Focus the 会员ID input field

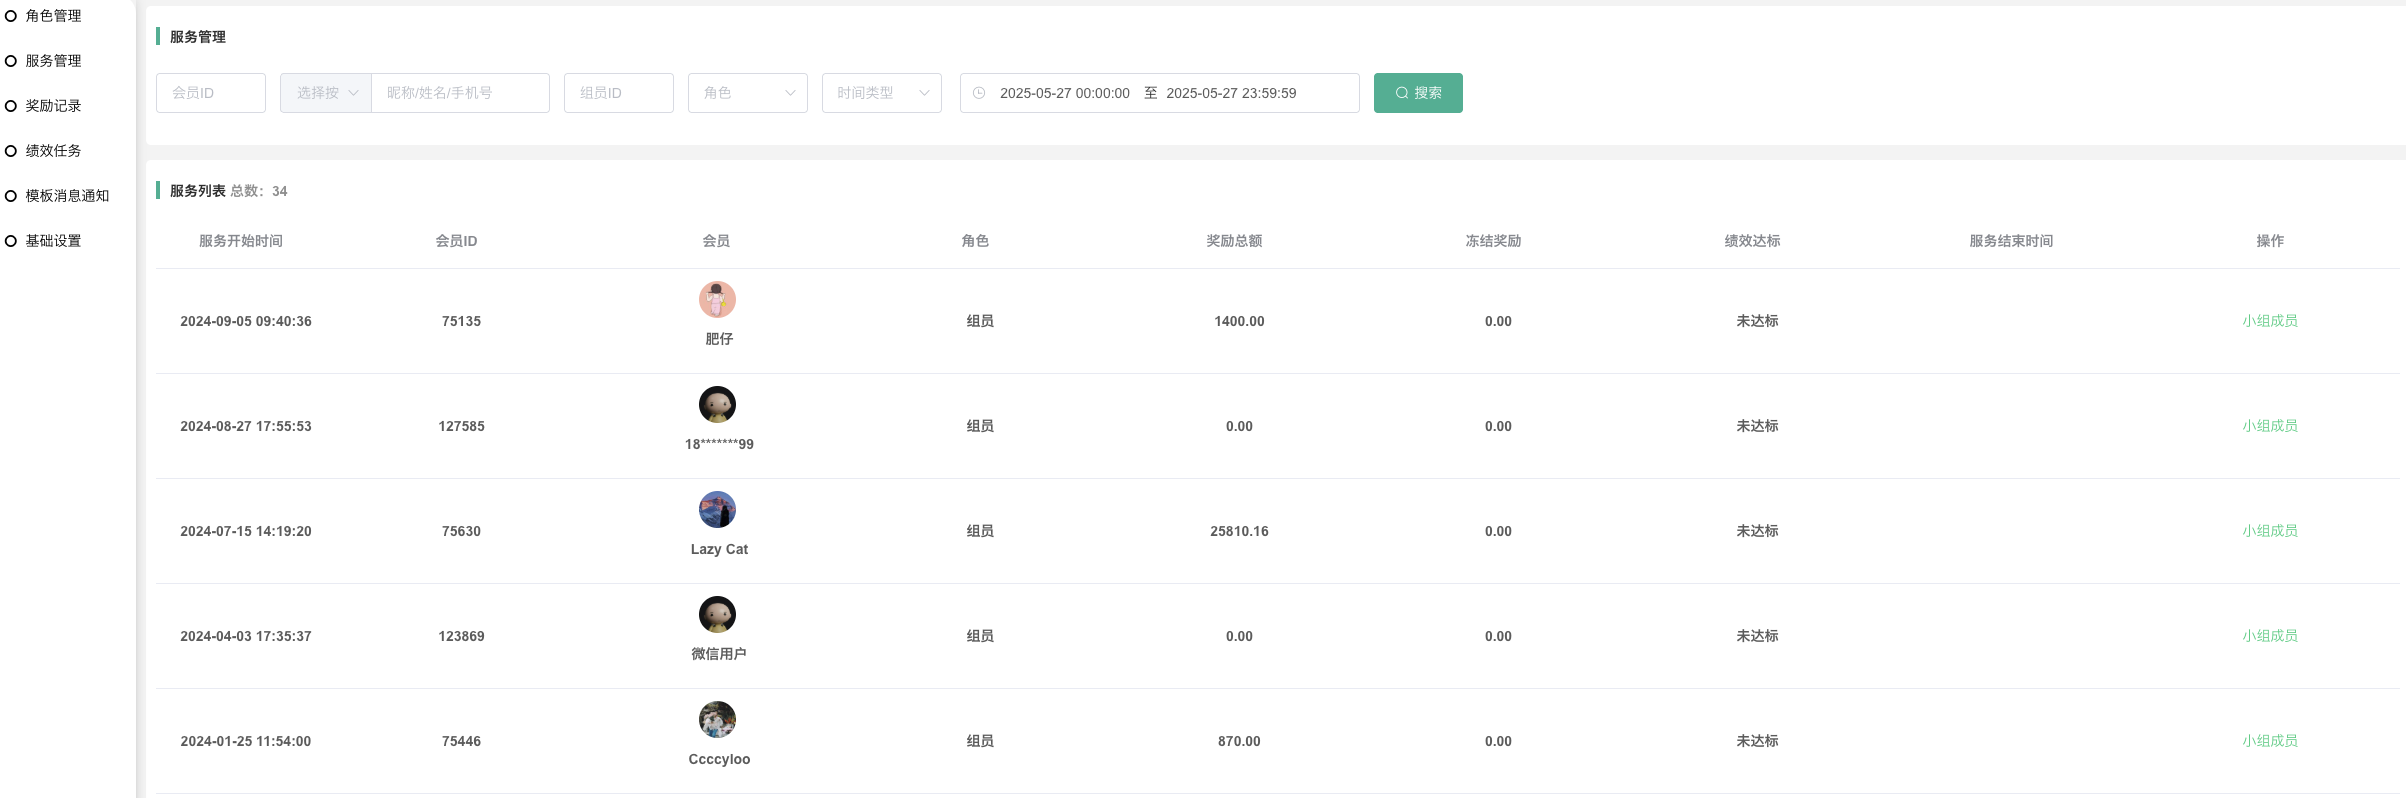coord(211,93)
